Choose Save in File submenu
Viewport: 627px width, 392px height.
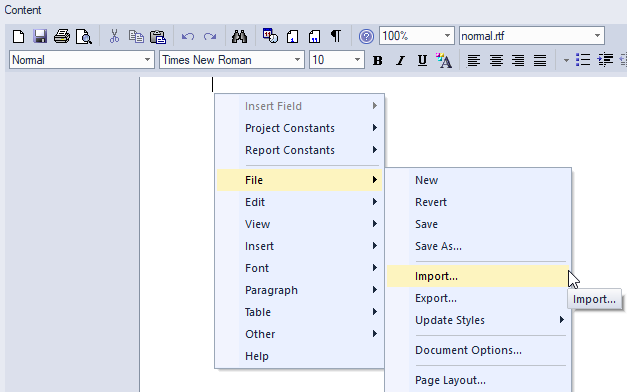tap(478, 224)
